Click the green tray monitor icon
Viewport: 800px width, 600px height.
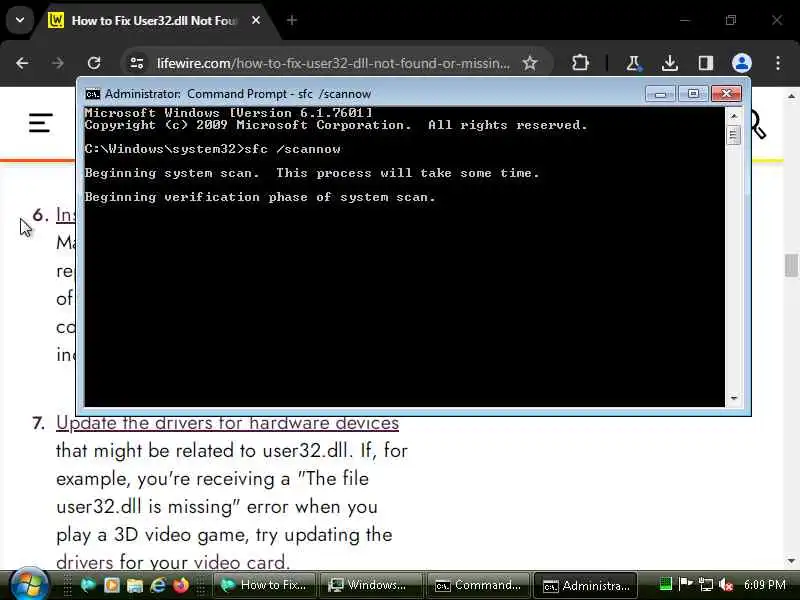pos(665,583)
